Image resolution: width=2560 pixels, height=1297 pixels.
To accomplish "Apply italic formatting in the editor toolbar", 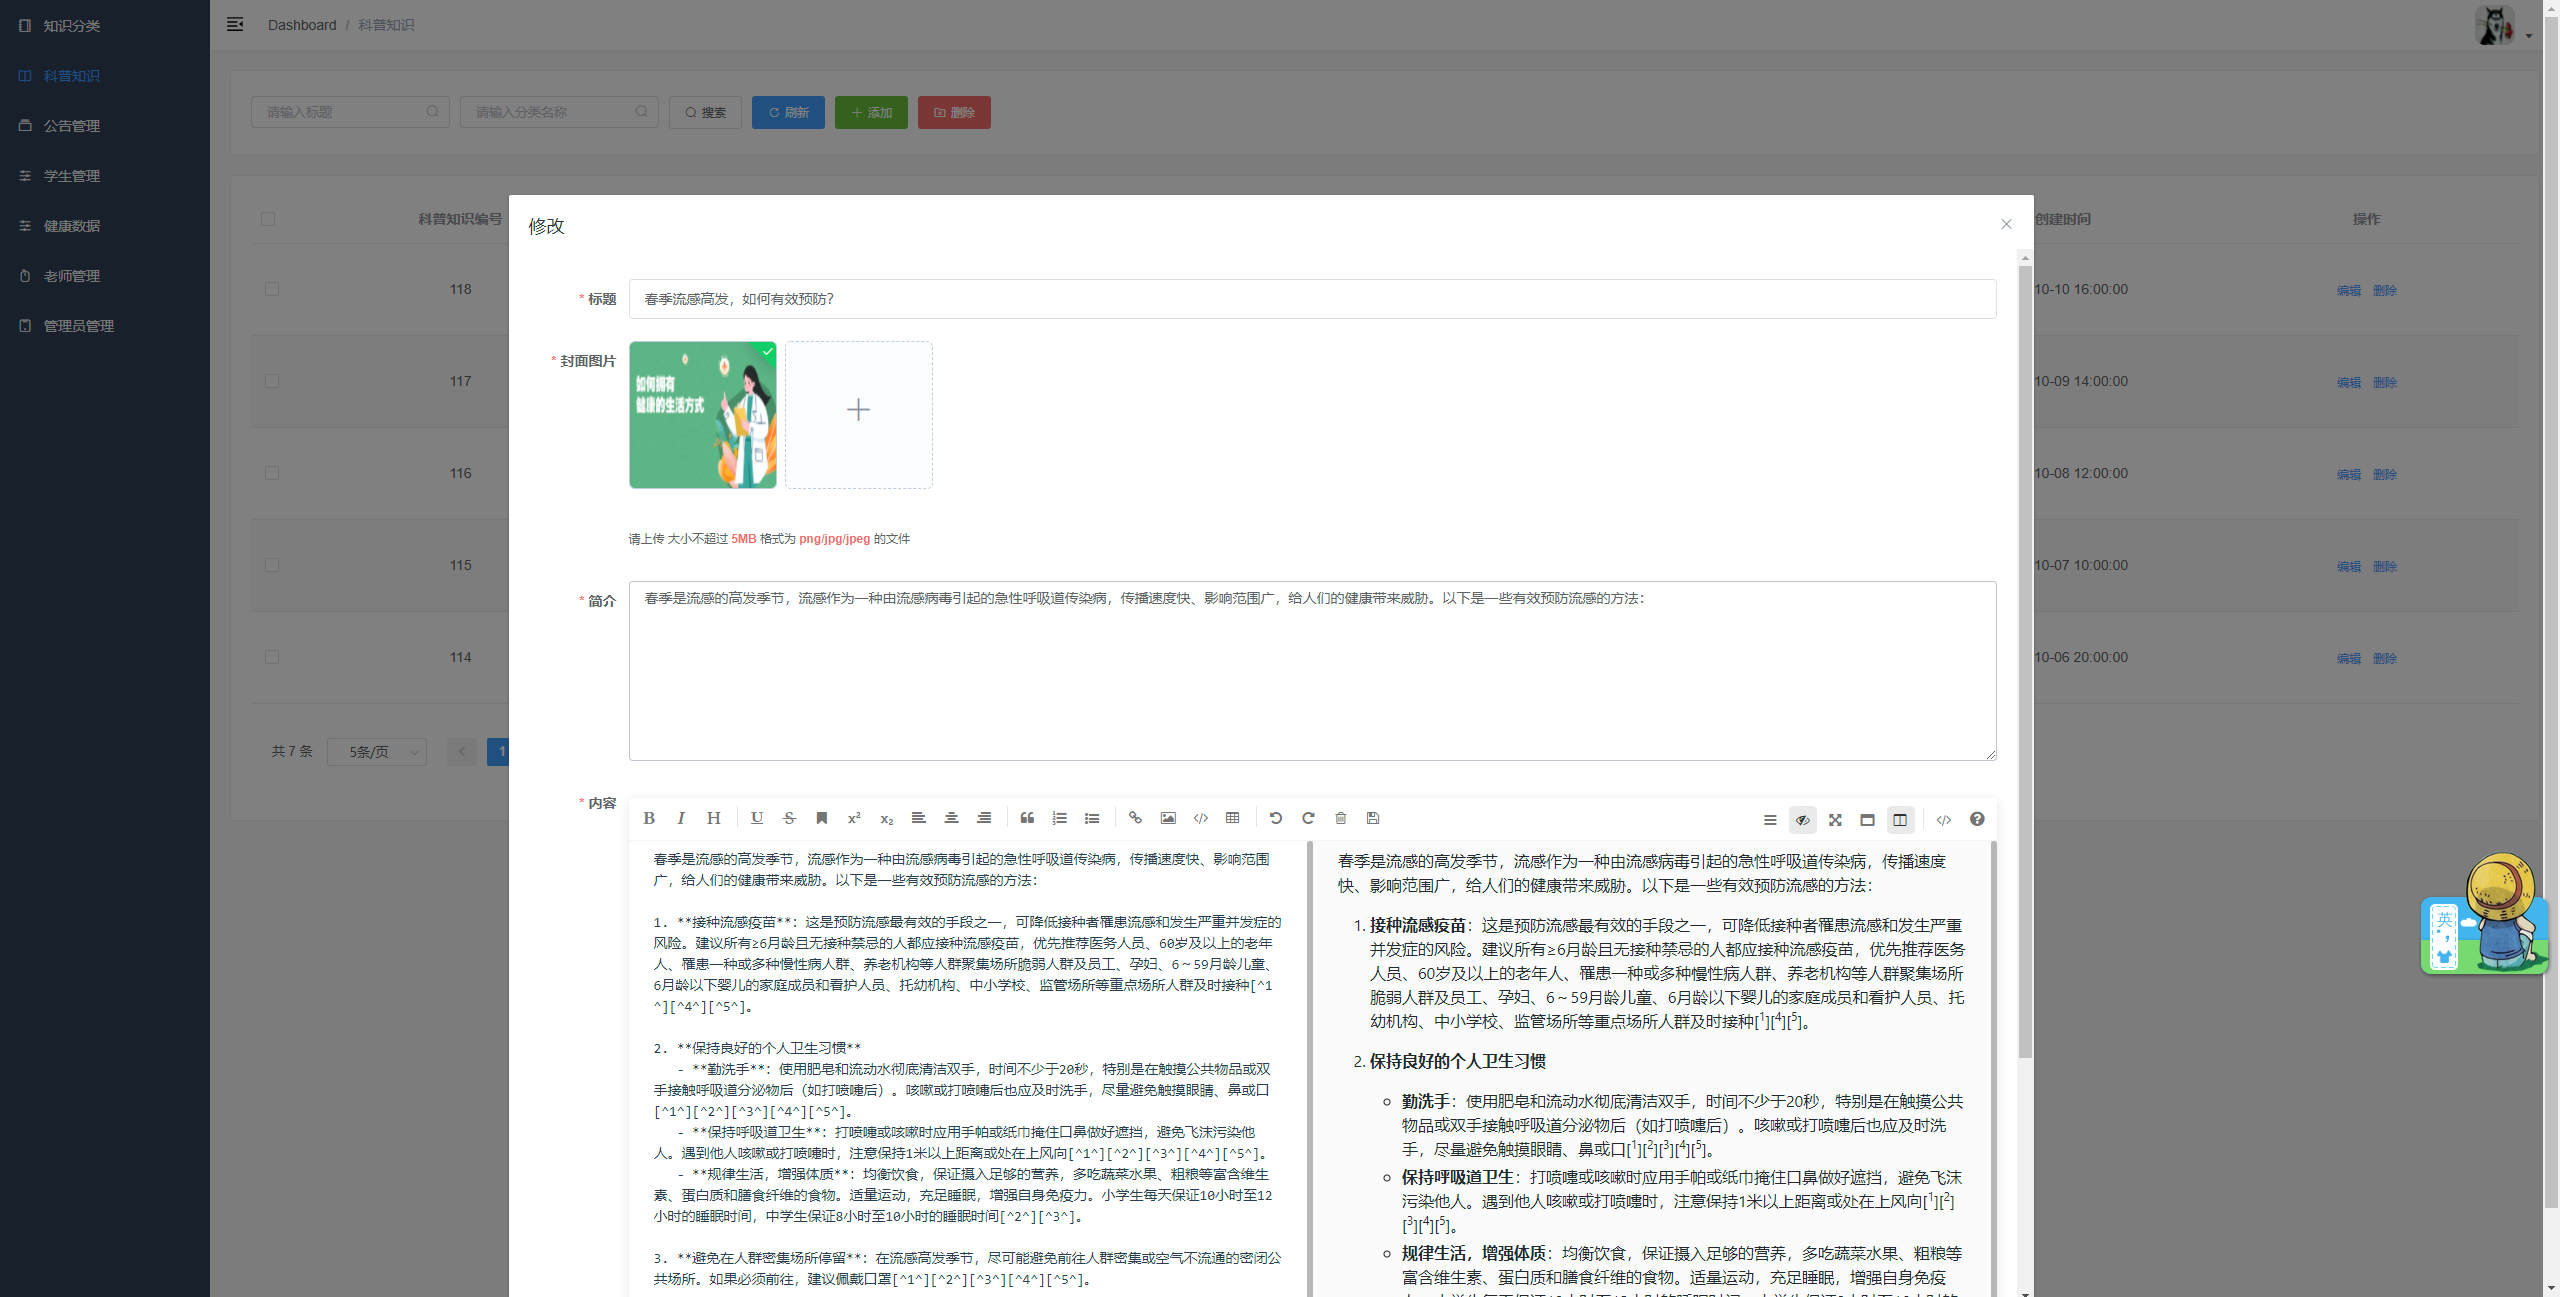I will click(681, 818).
